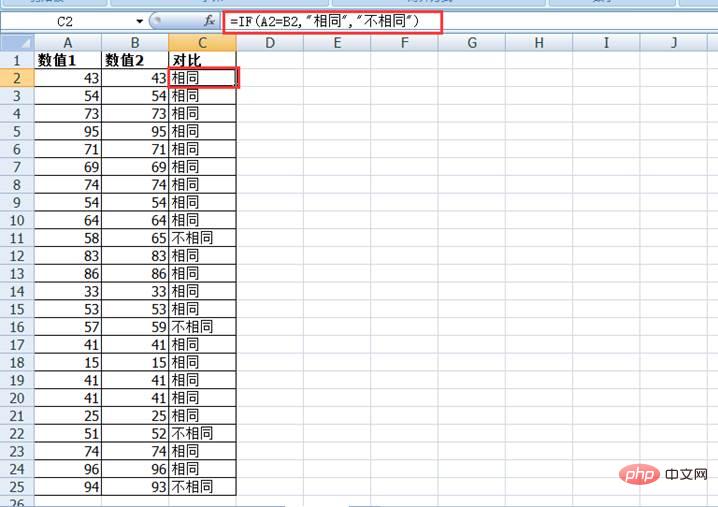Screen dimensions: 718x507
Task: Click cell B8 with value 74
Action: (x=135, y=185)
